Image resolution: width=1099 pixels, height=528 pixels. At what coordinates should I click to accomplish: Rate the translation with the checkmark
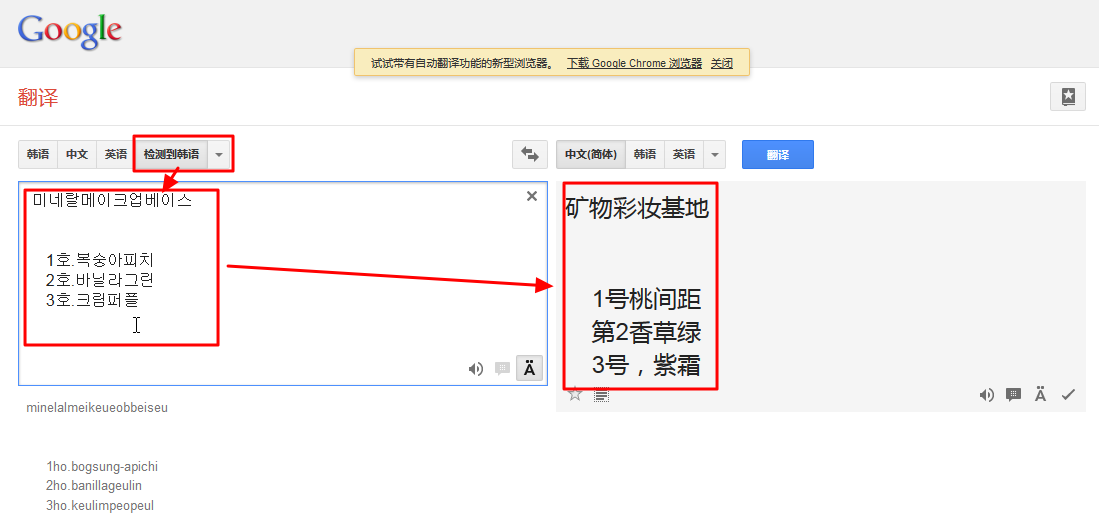[1068, 395]
